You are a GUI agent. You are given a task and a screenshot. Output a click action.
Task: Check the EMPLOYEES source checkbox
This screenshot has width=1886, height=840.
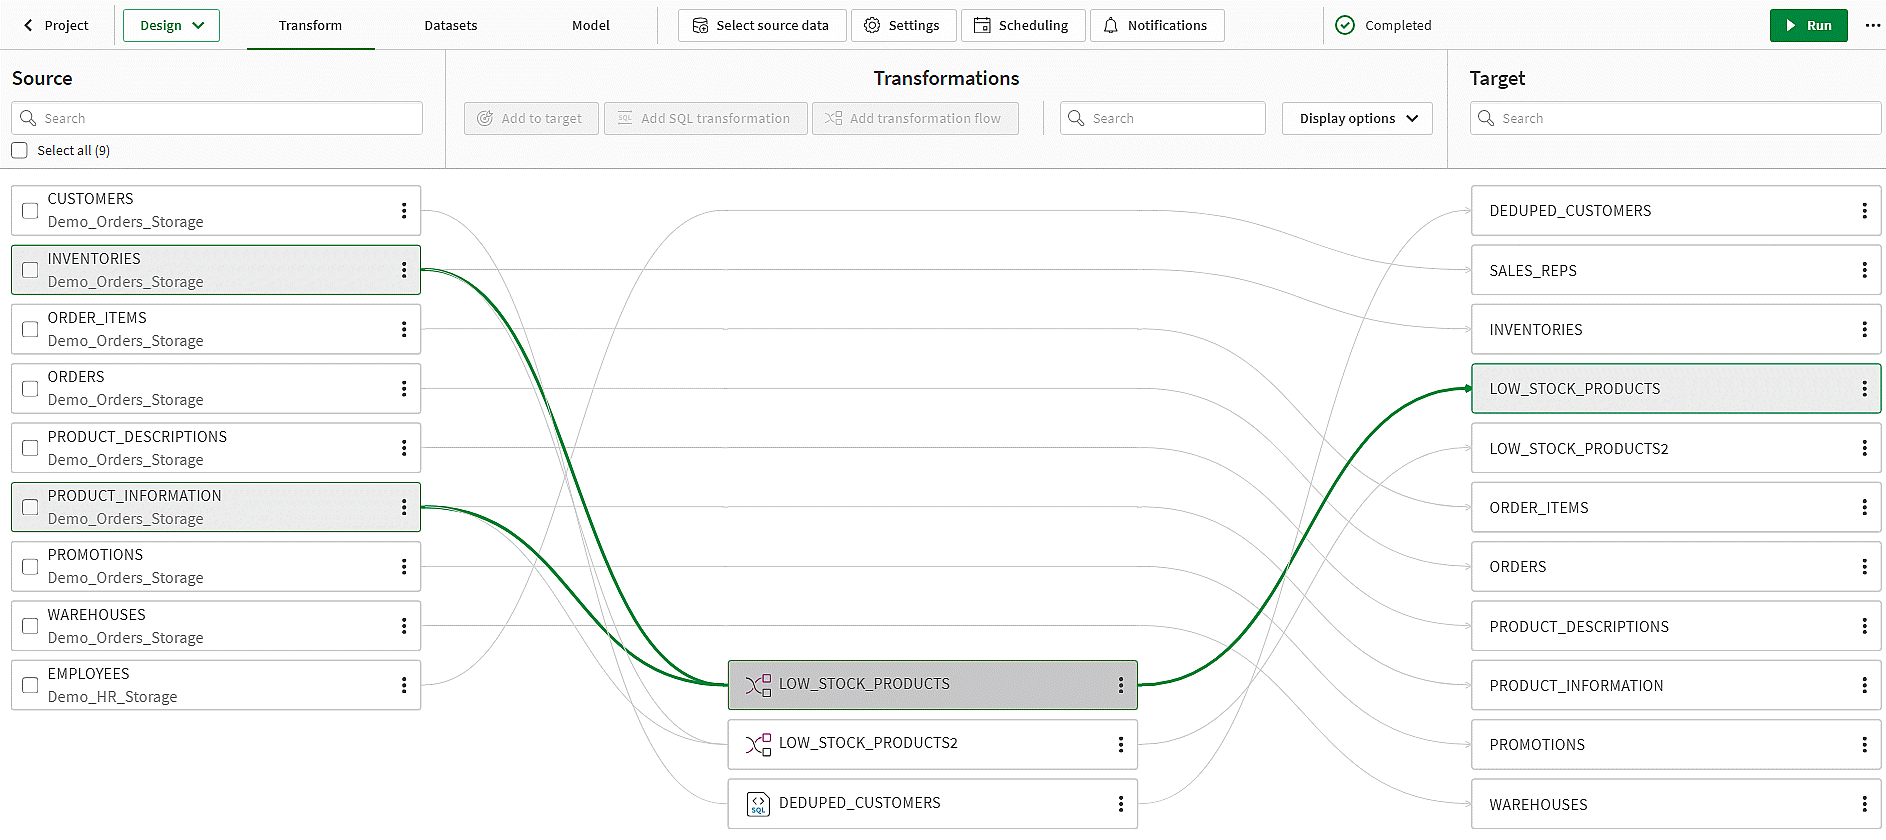pos(30,685)
